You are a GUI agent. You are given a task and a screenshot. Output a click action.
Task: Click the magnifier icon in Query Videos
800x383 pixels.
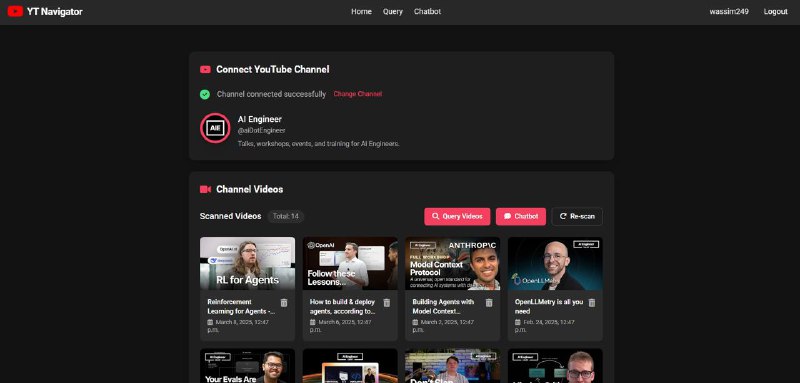(x=436, y=216)
